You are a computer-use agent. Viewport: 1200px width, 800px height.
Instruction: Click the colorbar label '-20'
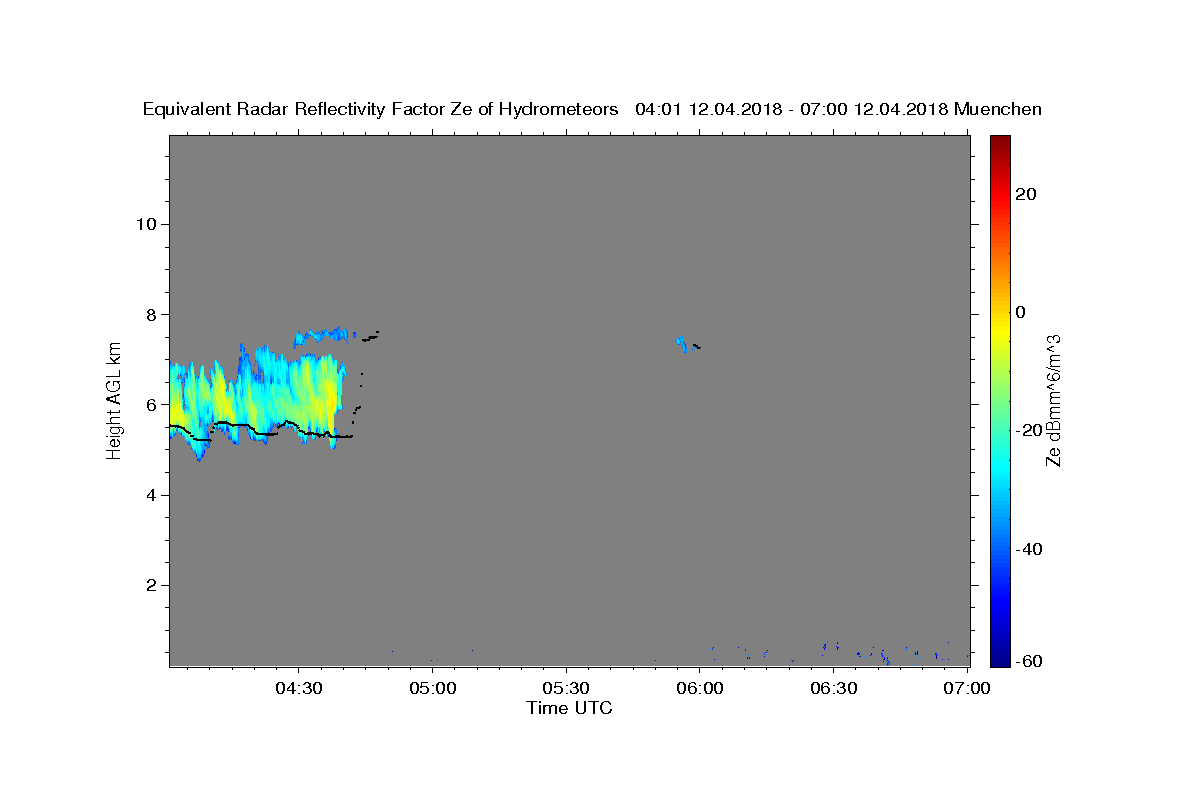[x=1029, y=430]
